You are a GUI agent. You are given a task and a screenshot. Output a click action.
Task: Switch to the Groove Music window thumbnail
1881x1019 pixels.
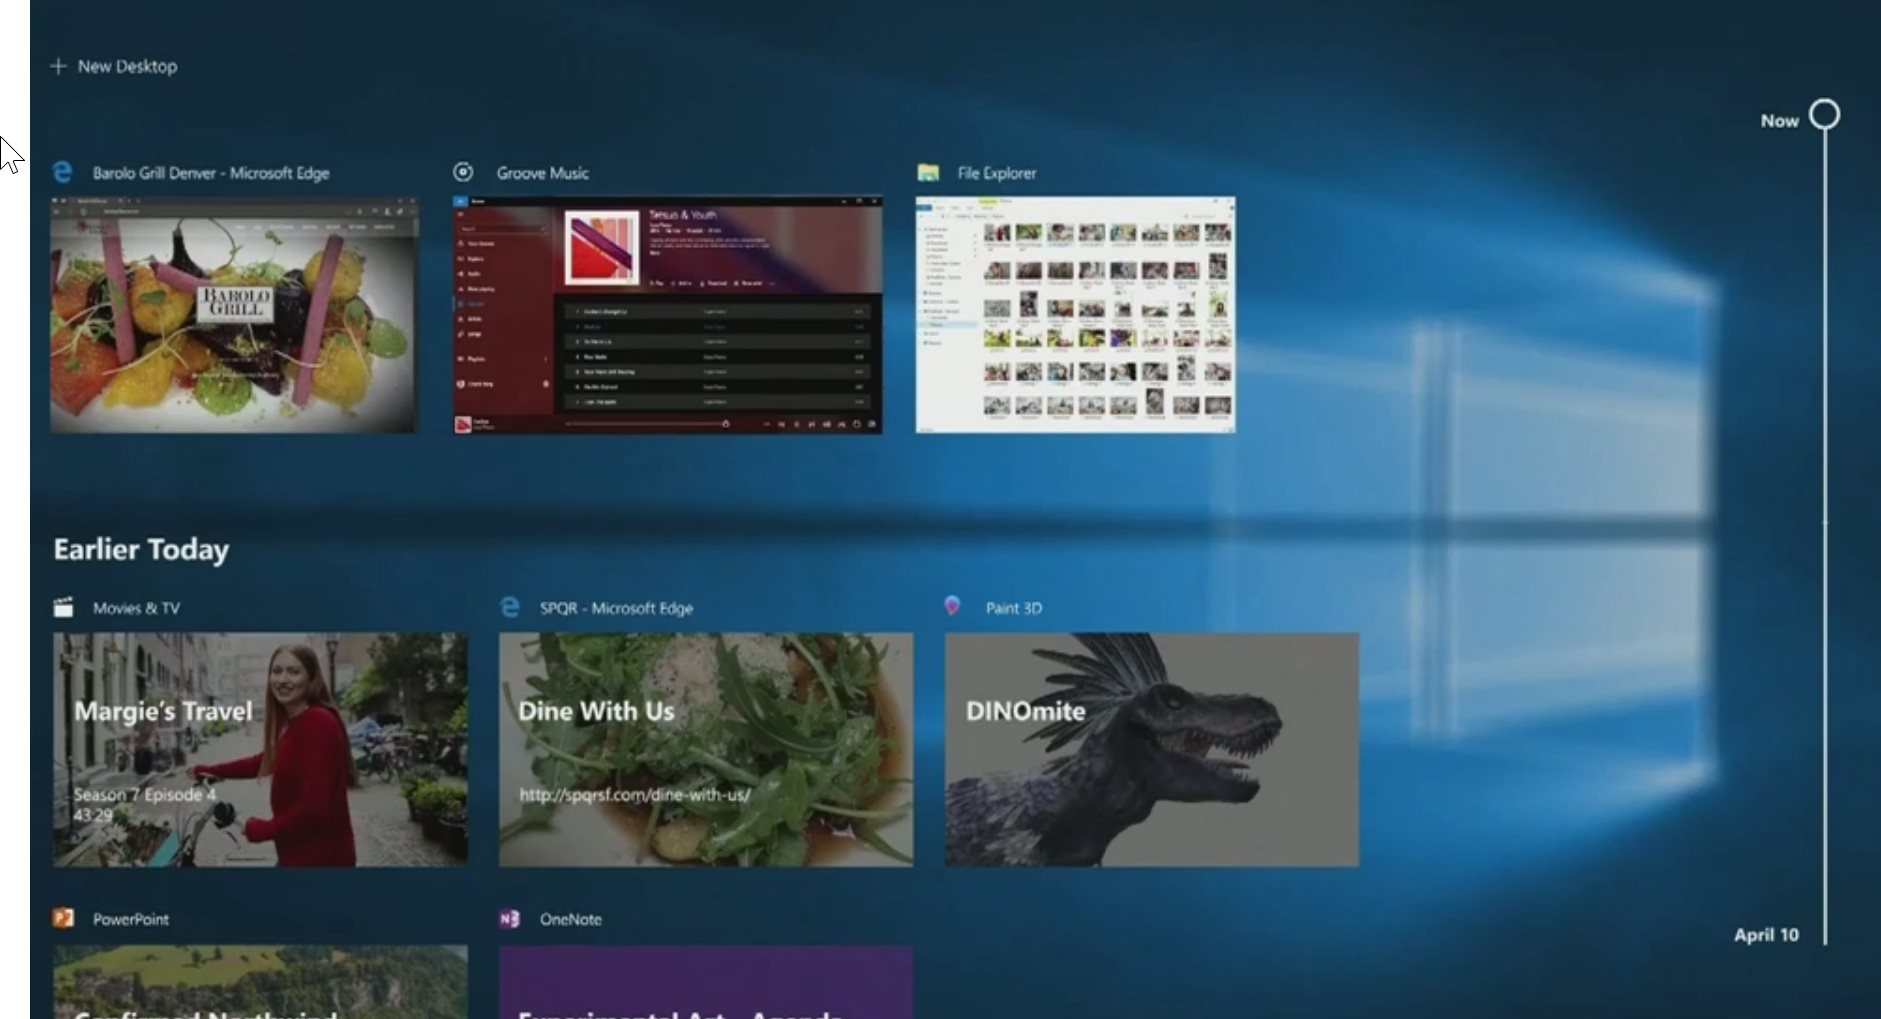pos(667,315)
